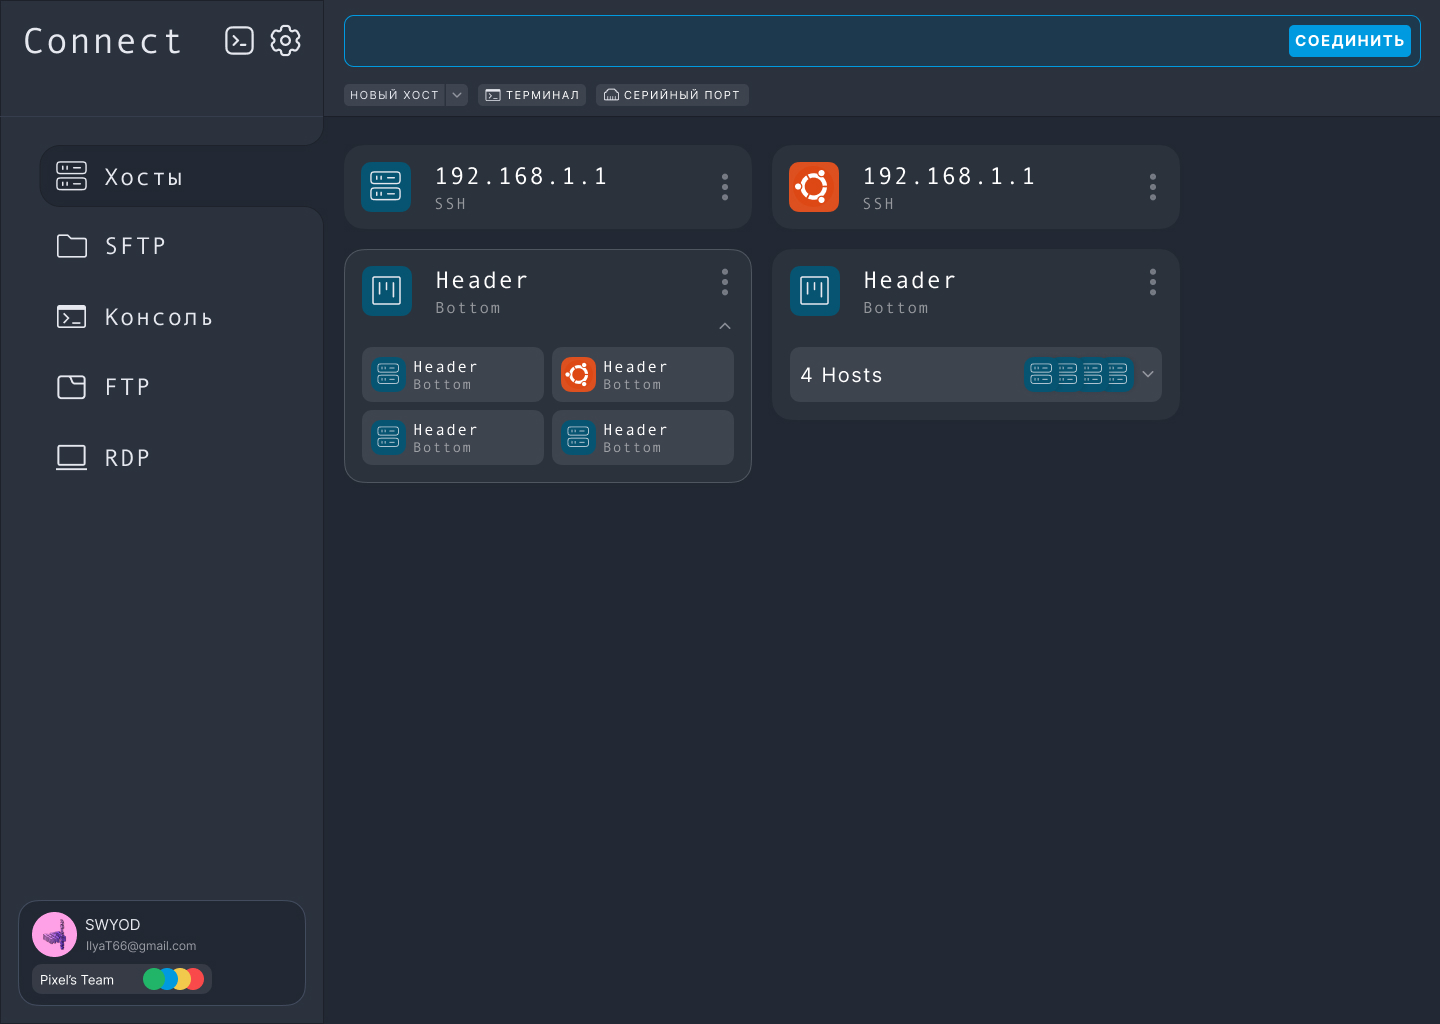
Task: Open the terminal icon beside the Connect logo
Action: point(240,41)
